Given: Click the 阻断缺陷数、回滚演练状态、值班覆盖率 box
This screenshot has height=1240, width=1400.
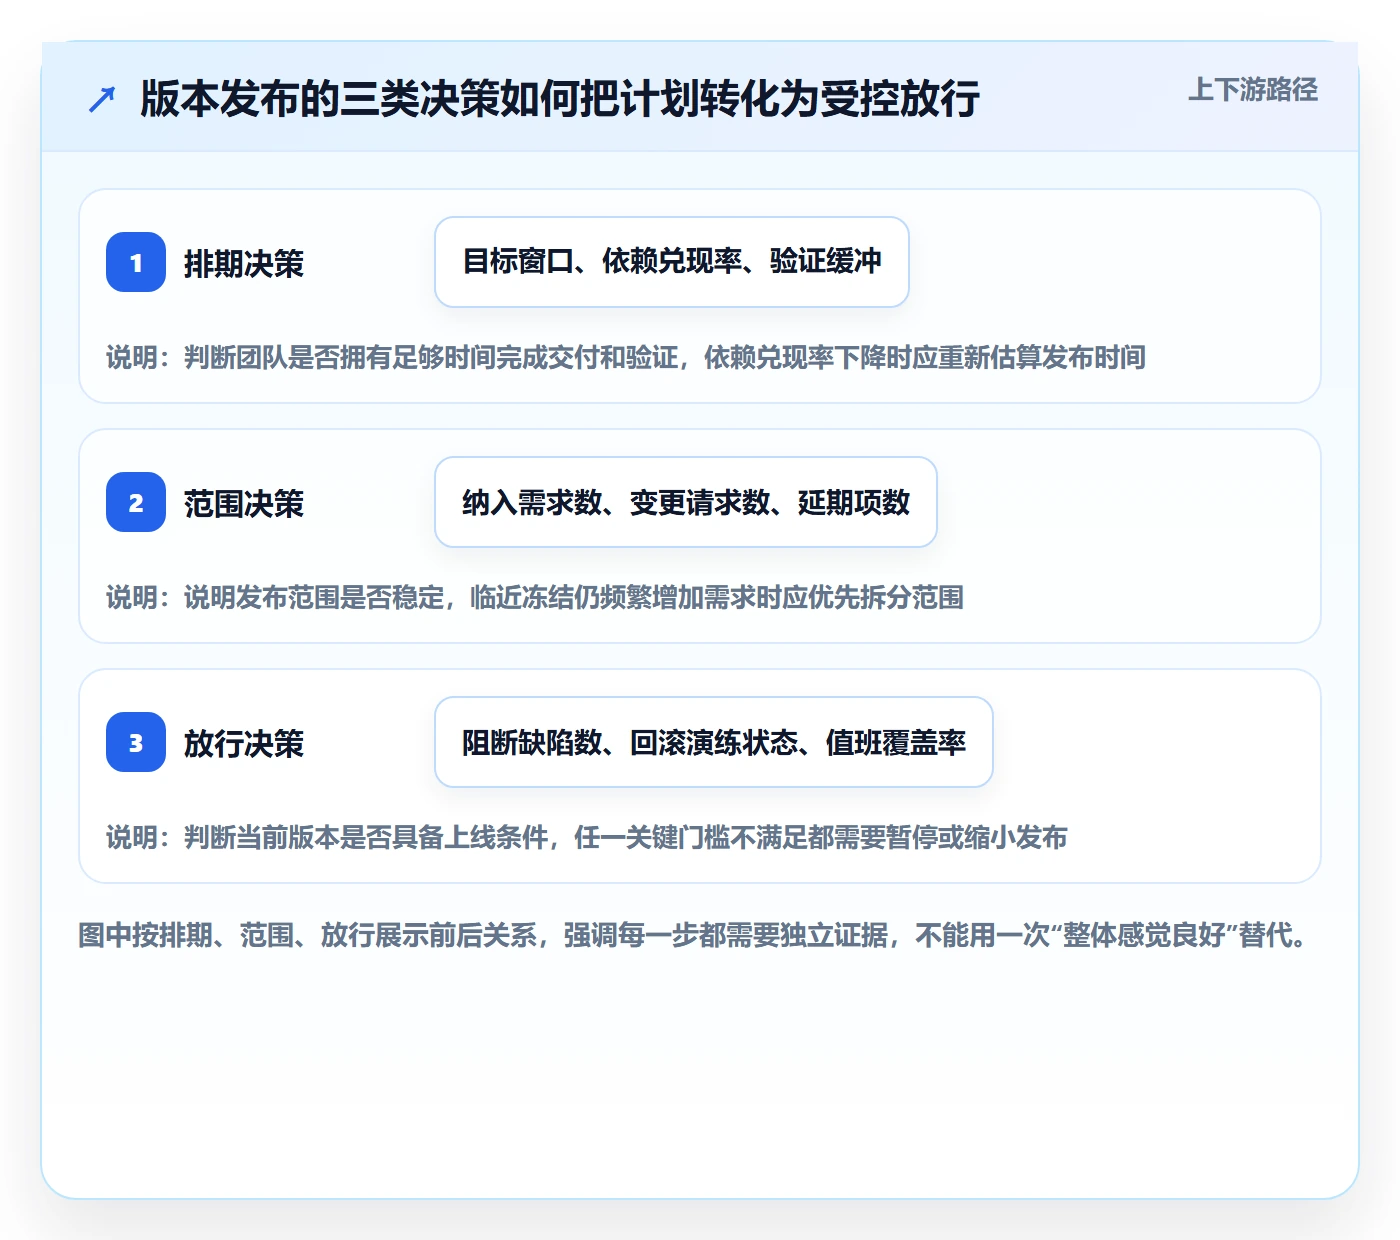Looking at the screenshot, I should coord(714,742).
